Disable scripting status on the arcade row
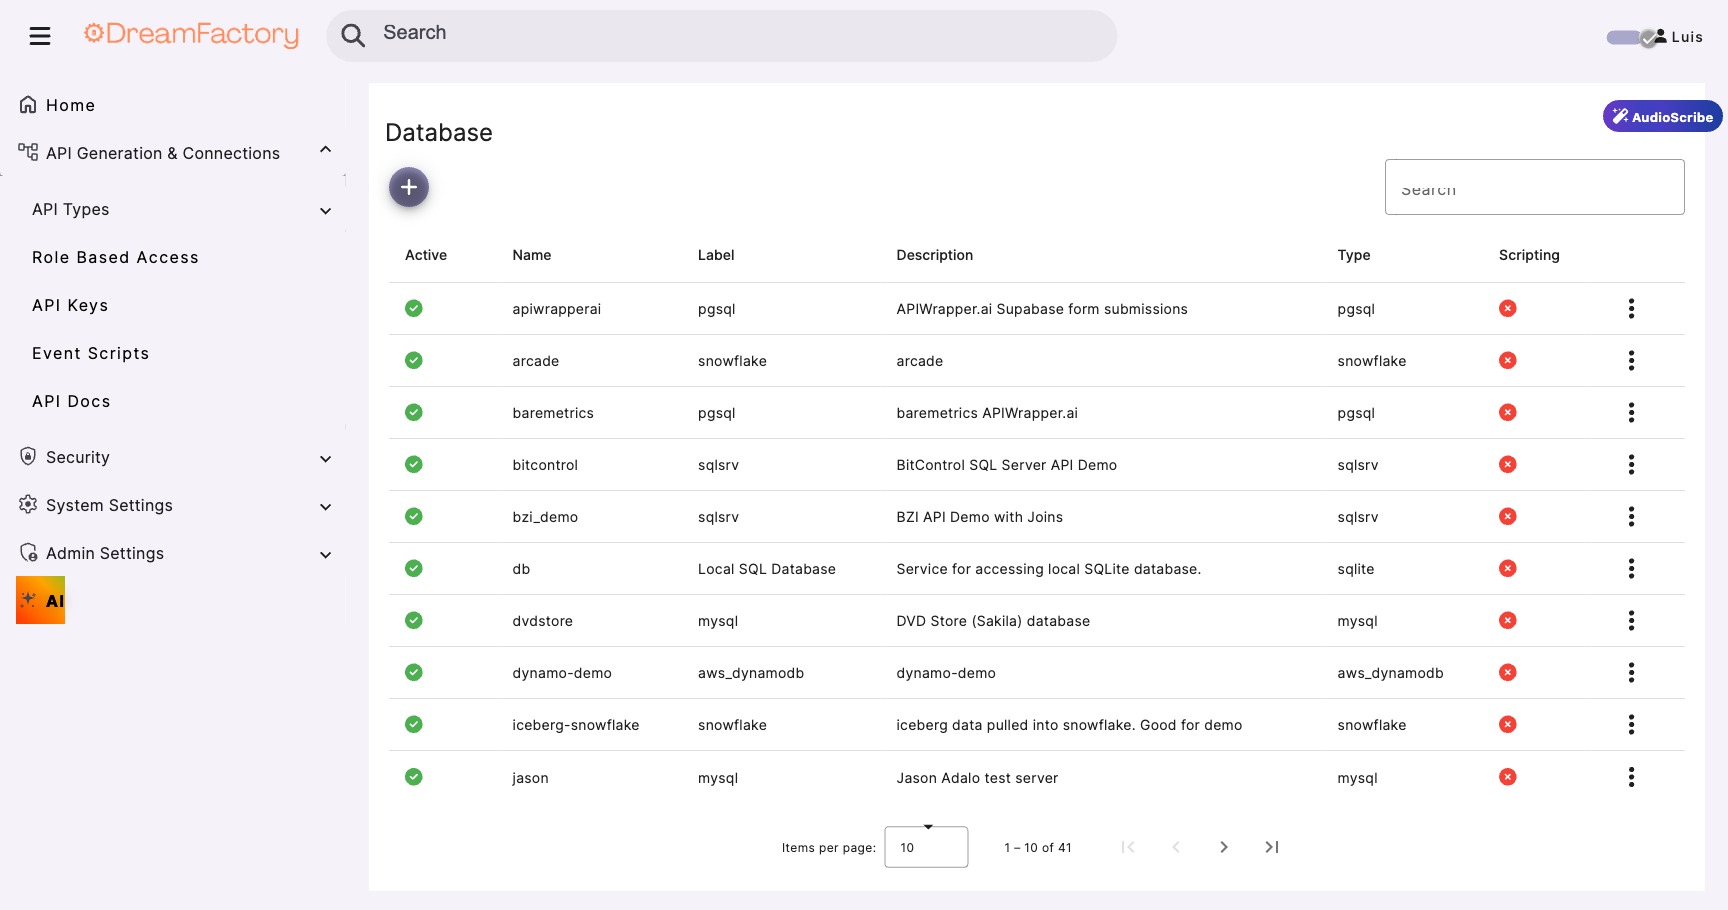The height and width of the screenshot is (910, 1728). (1508, 360)
